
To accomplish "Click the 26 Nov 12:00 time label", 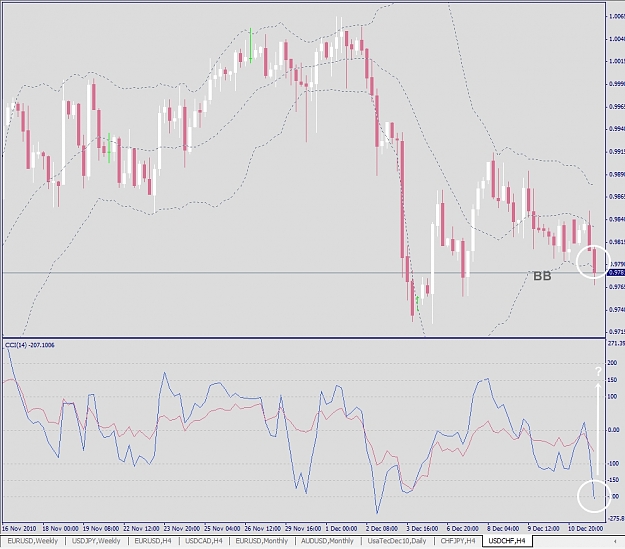I will pyautogui.click(x=262, y=528).
